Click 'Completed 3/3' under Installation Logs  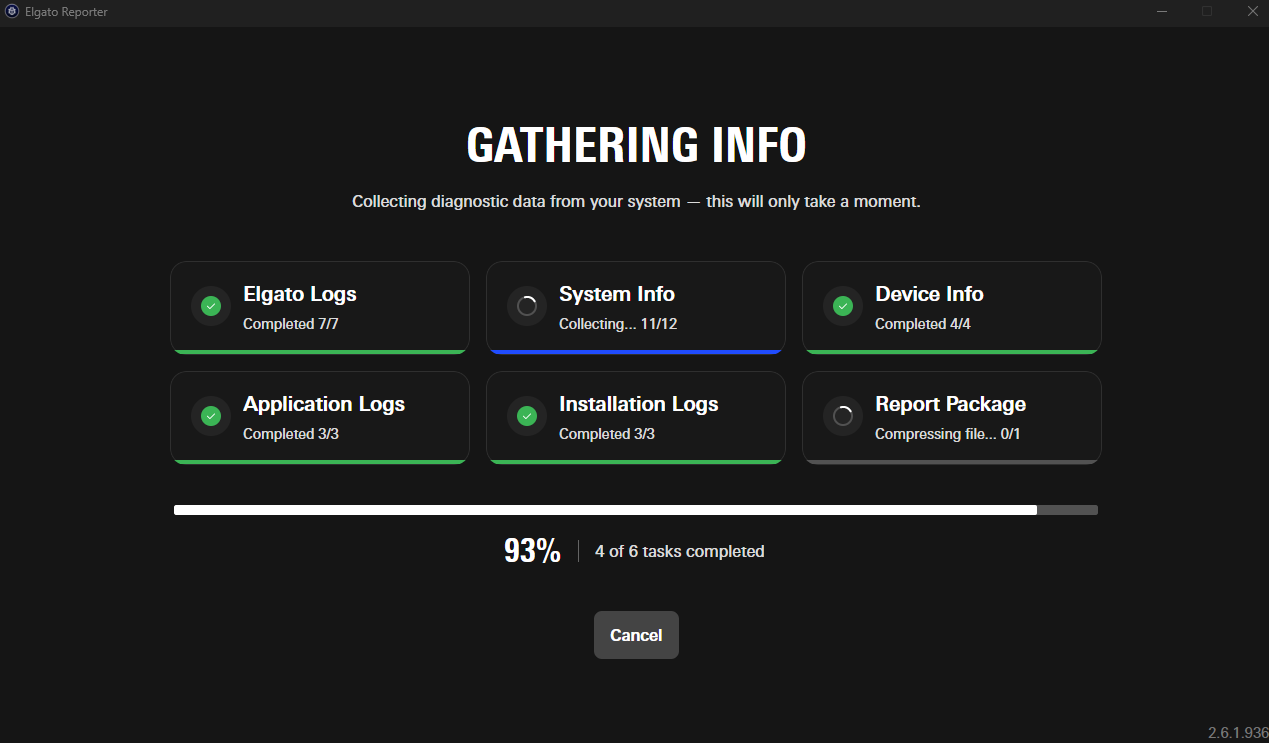click(x=607, y=434)
